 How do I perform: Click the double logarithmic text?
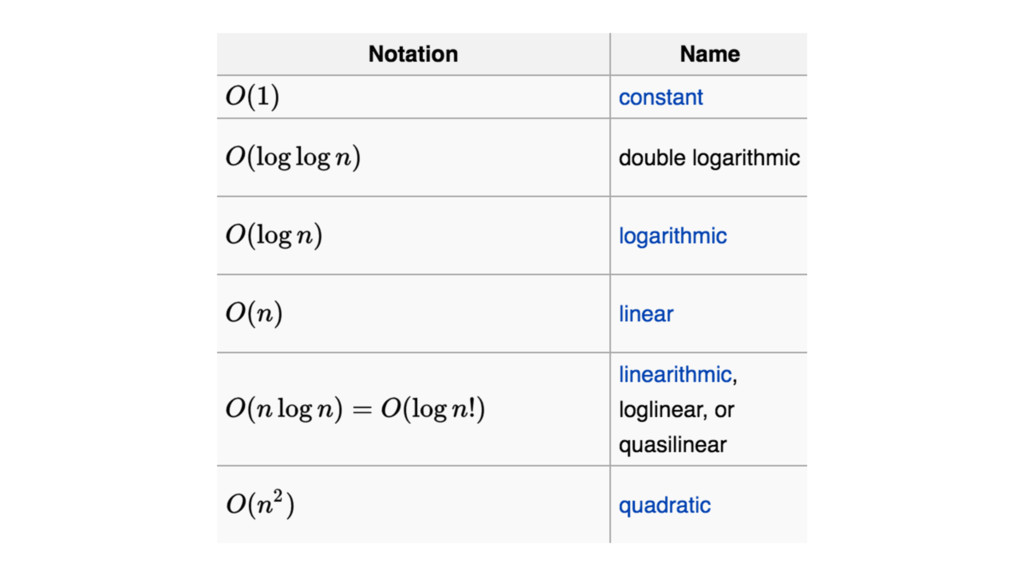[709, 158]
